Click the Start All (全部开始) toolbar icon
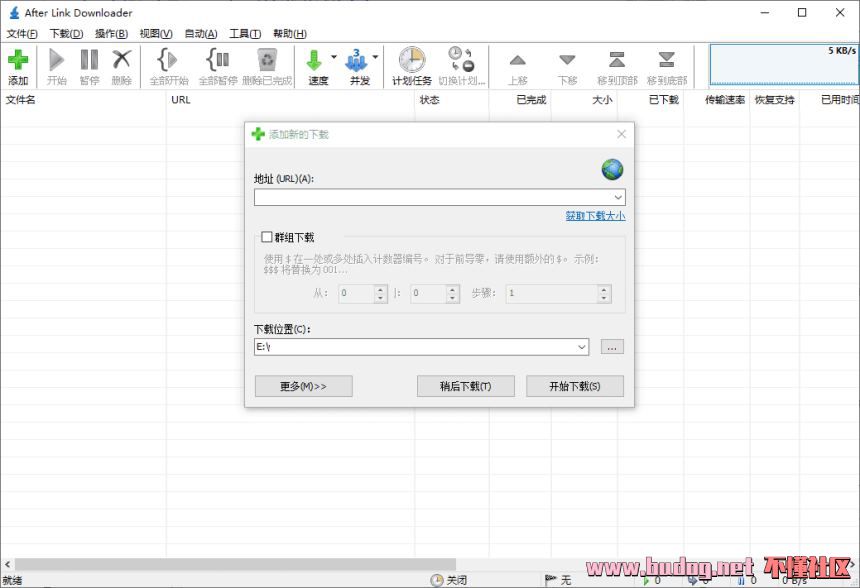The image size is (860, 588). [x=168, y=61]
